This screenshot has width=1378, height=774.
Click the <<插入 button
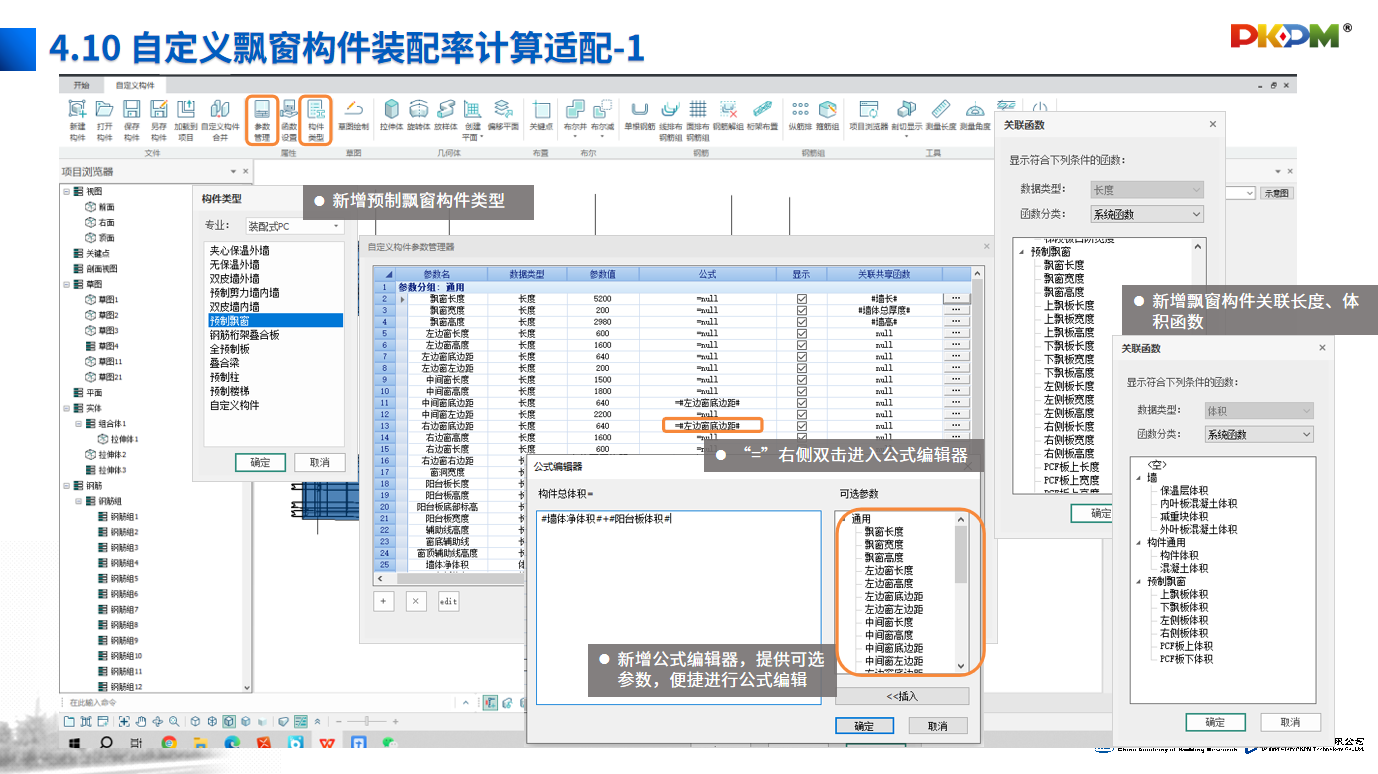[901, 697]
